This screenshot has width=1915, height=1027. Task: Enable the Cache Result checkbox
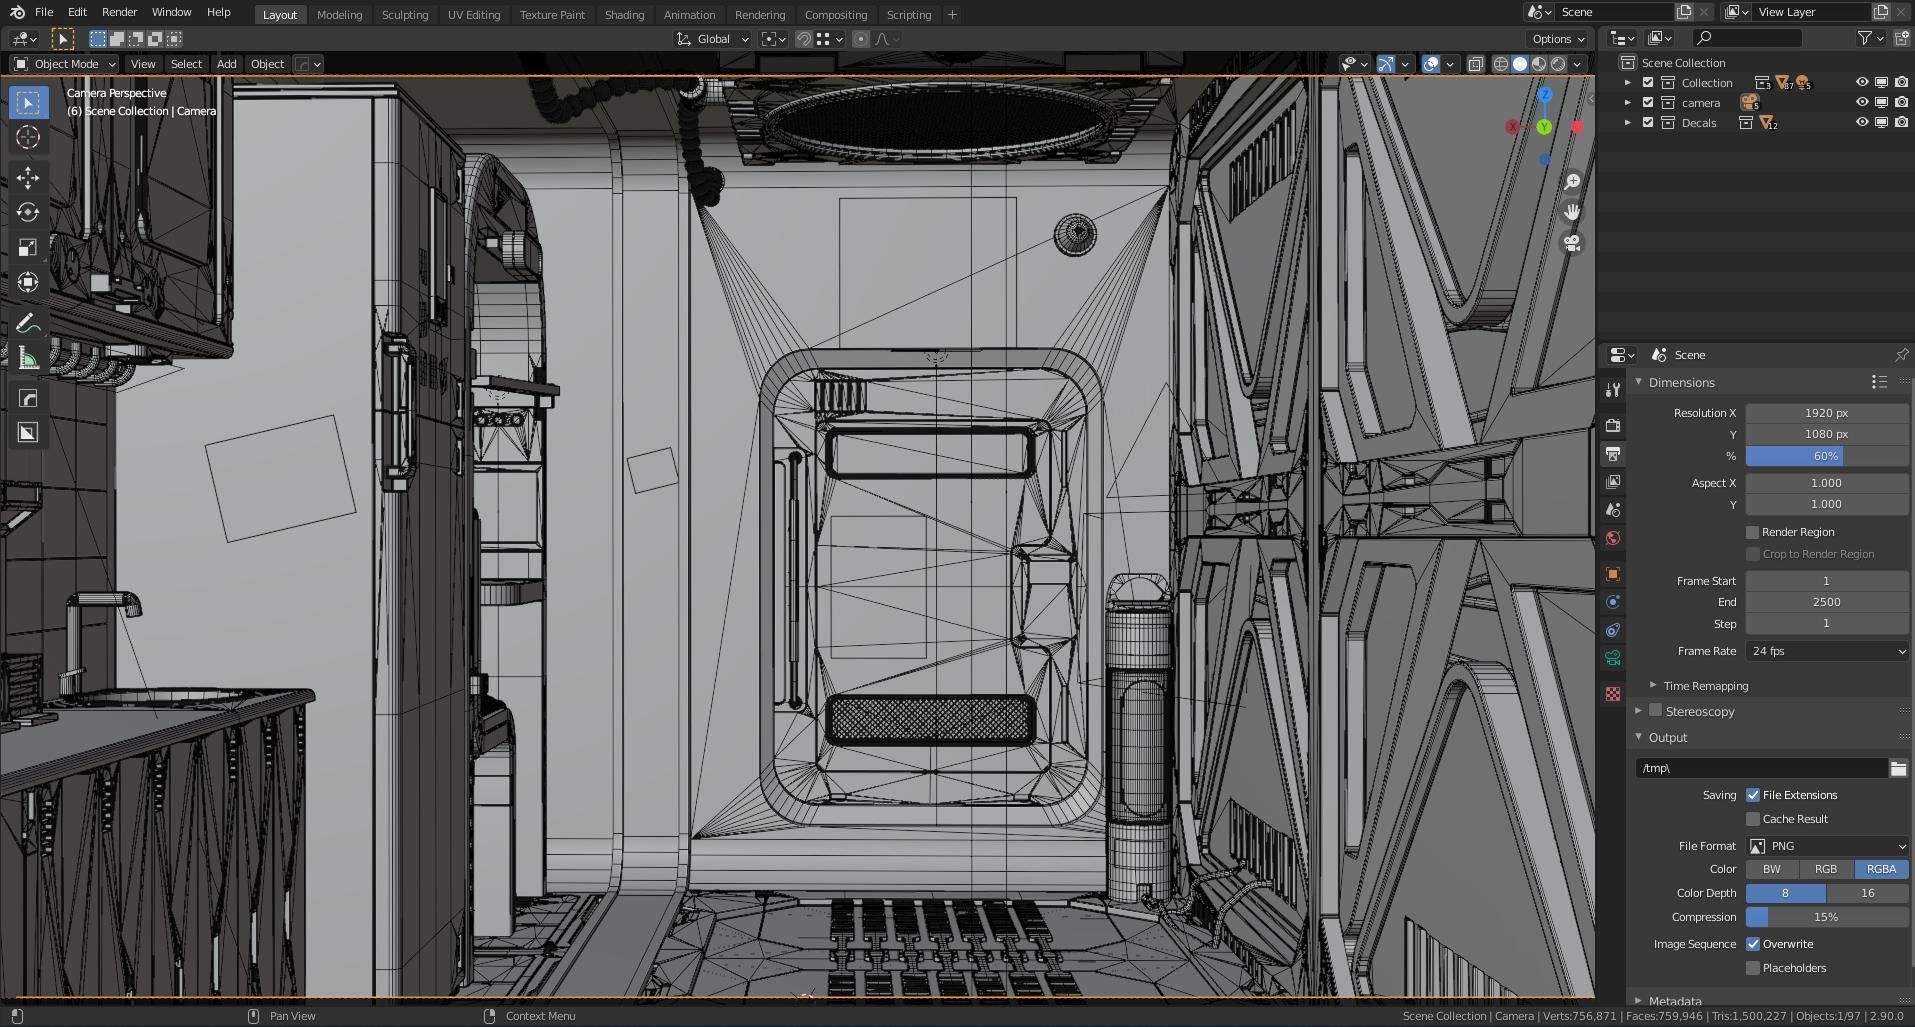[x=1752, y=819]
